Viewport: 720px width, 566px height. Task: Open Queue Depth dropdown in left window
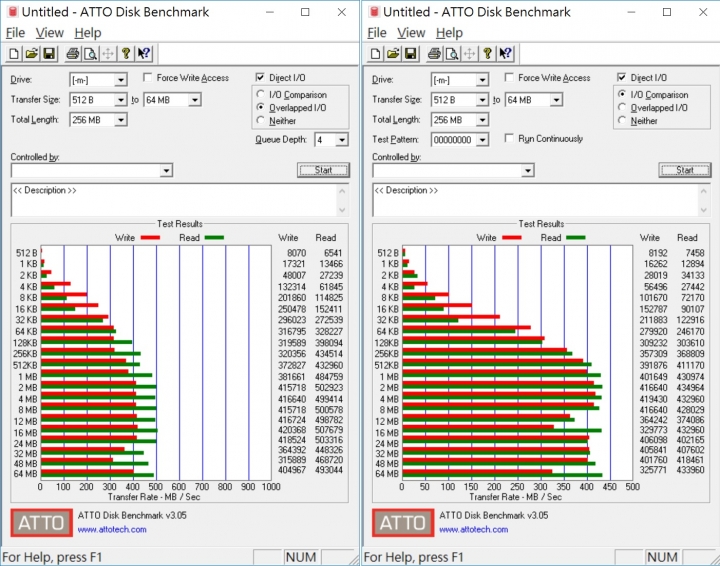(x=342, y=140)
